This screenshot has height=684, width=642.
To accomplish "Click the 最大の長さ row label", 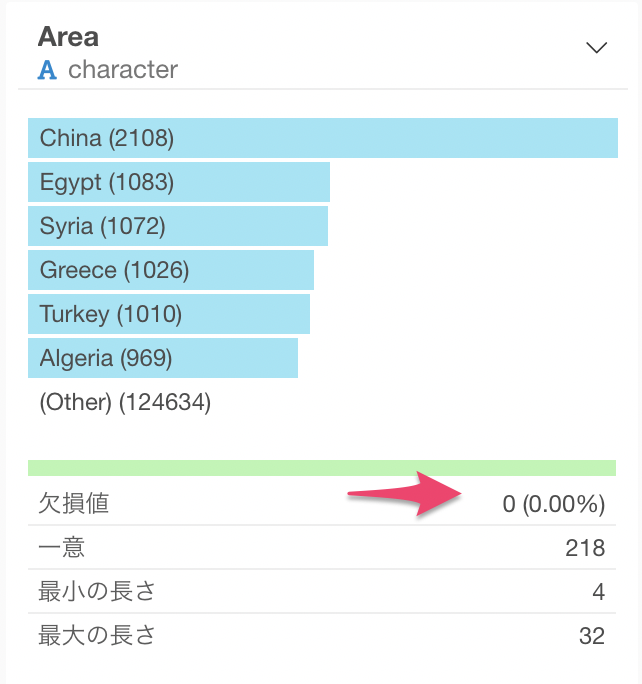I will pyautogui.click(x=96, y=635).
